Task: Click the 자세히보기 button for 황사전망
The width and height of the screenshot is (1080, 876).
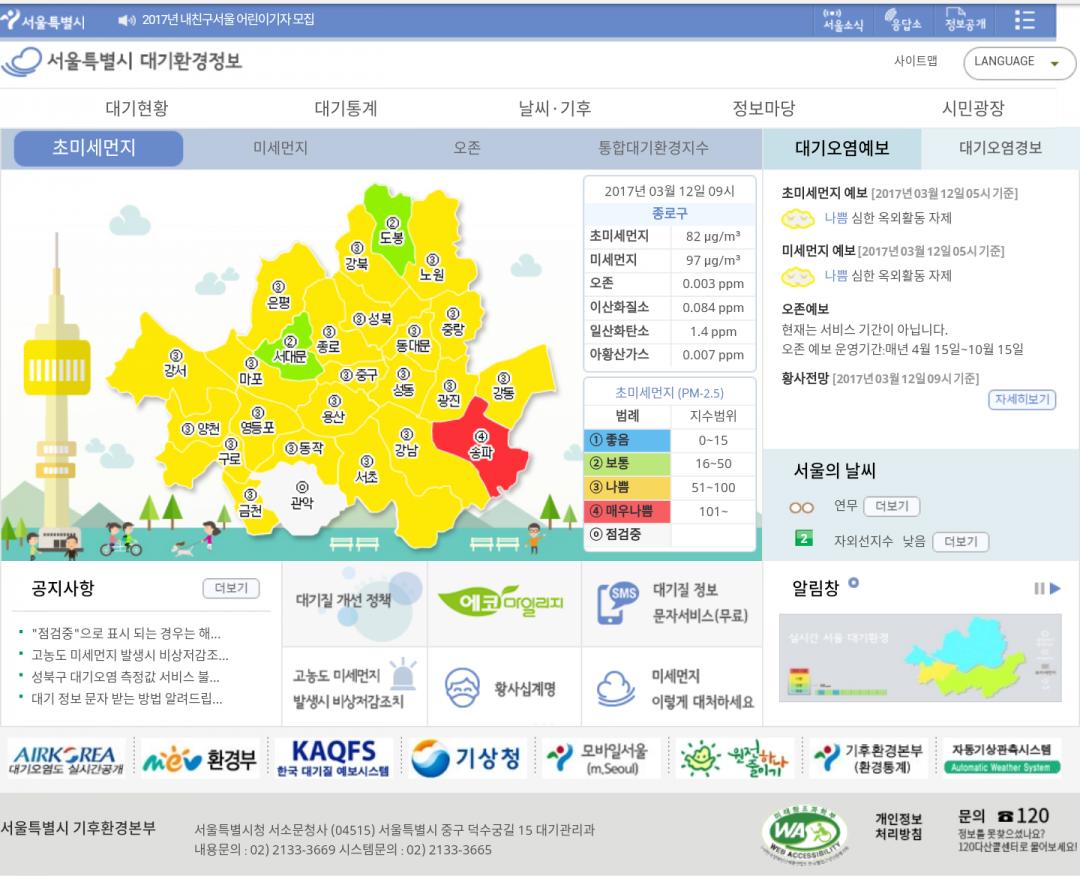Action: tap(1022, 400)
